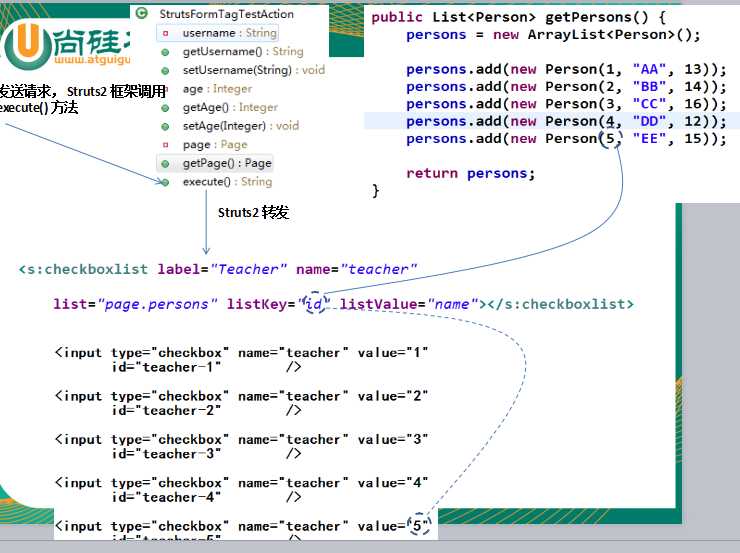Click the input line with value="5"
Viewport: 740px width, 553px height.
tap(241, 526)
